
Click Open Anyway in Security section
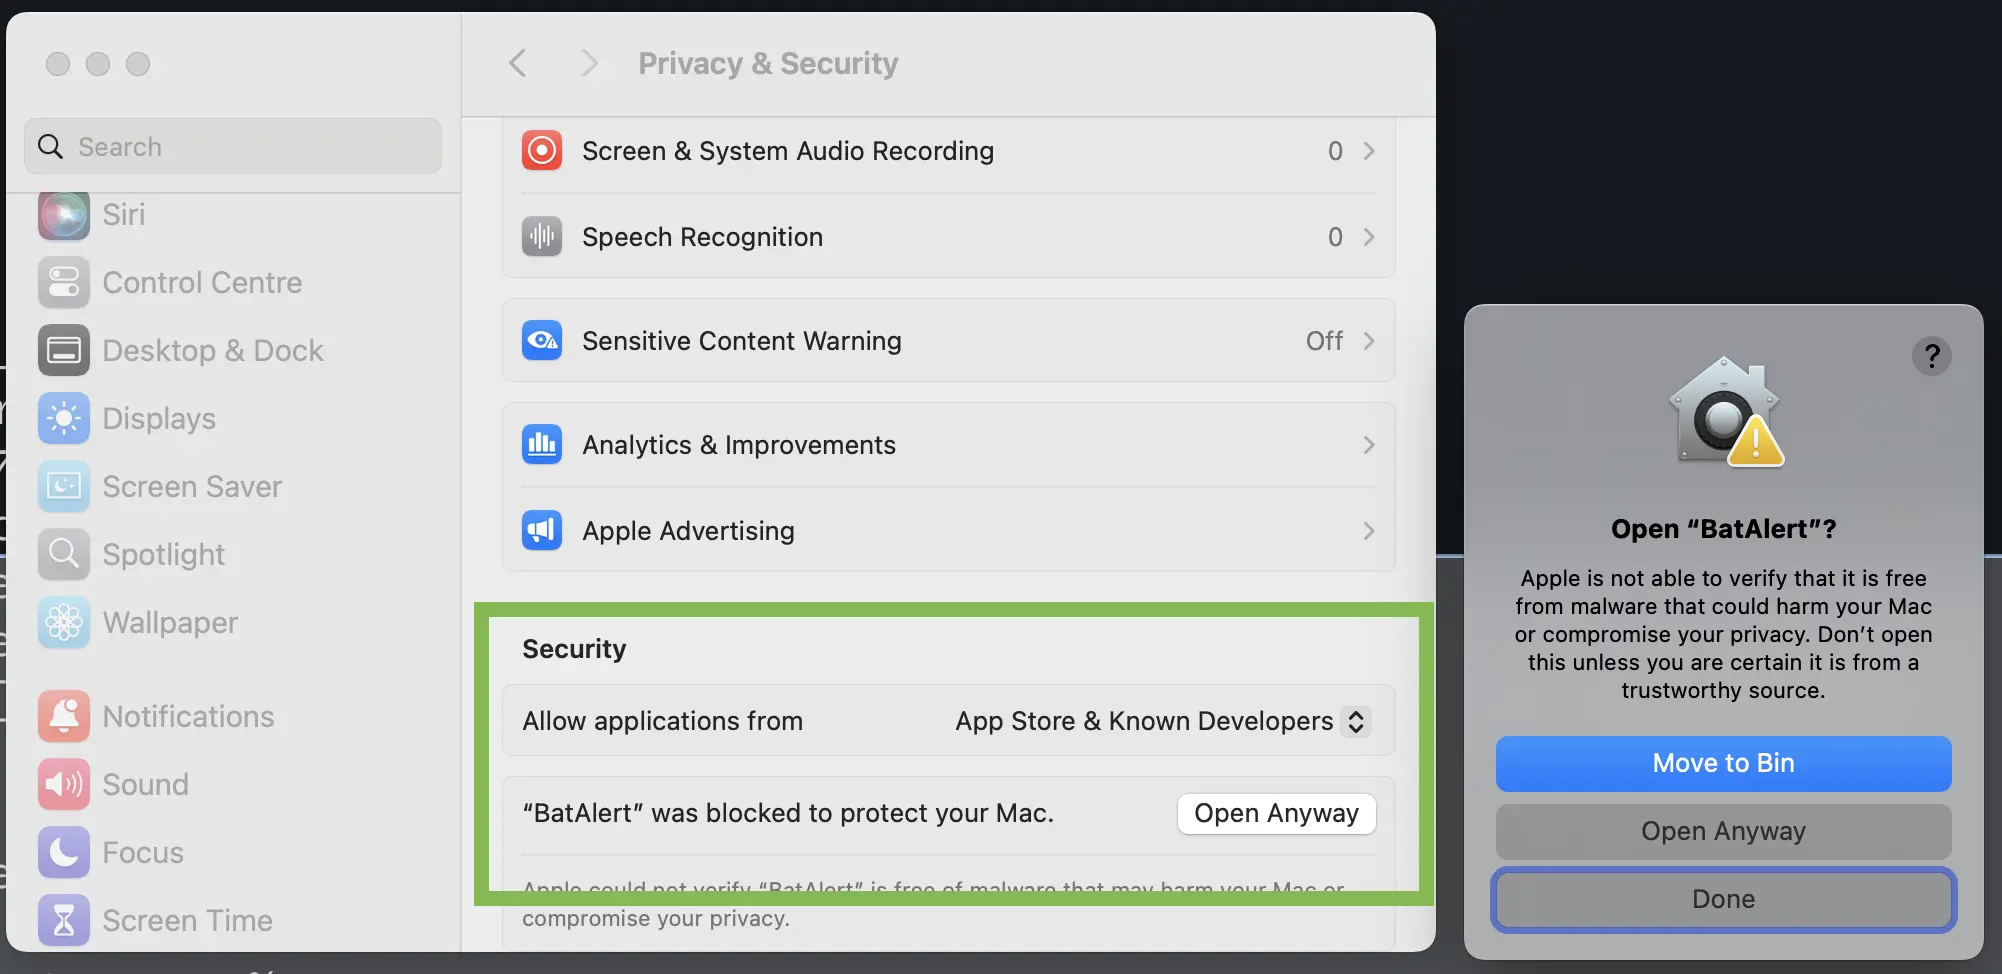click(1276, 814)
